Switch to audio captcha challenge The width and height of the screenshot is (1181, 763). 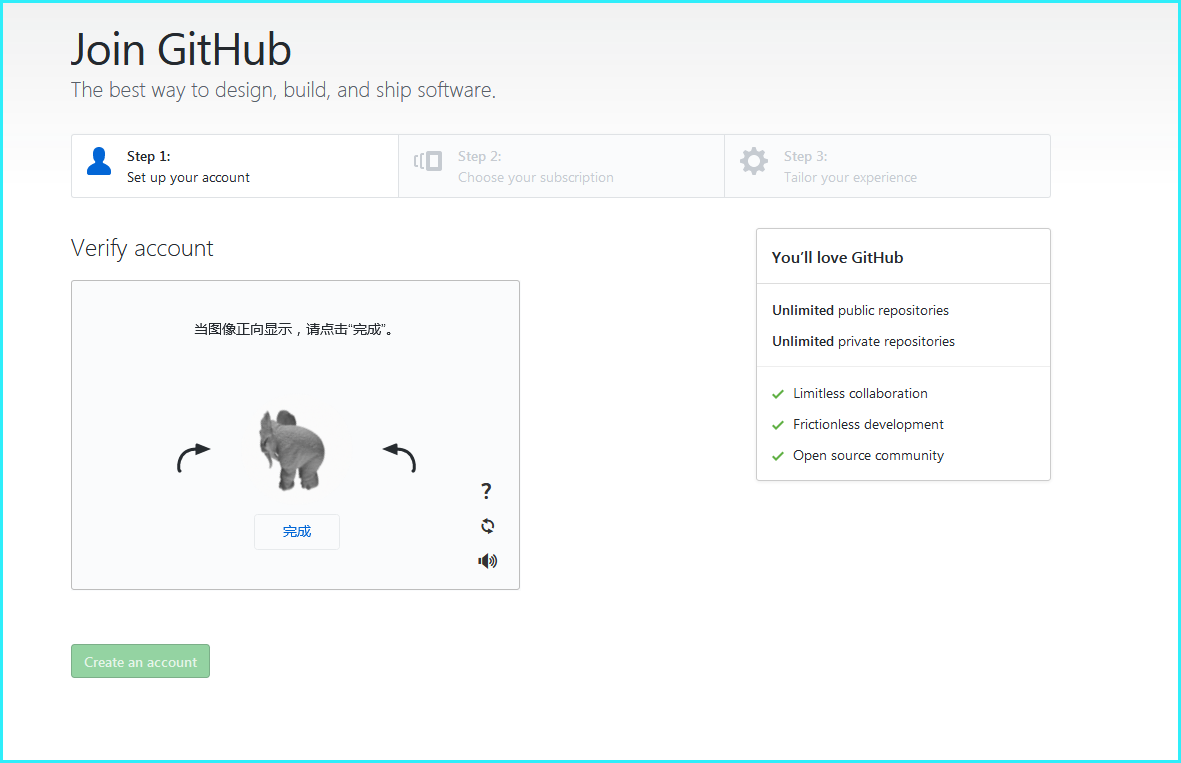(x=487, y=560)
